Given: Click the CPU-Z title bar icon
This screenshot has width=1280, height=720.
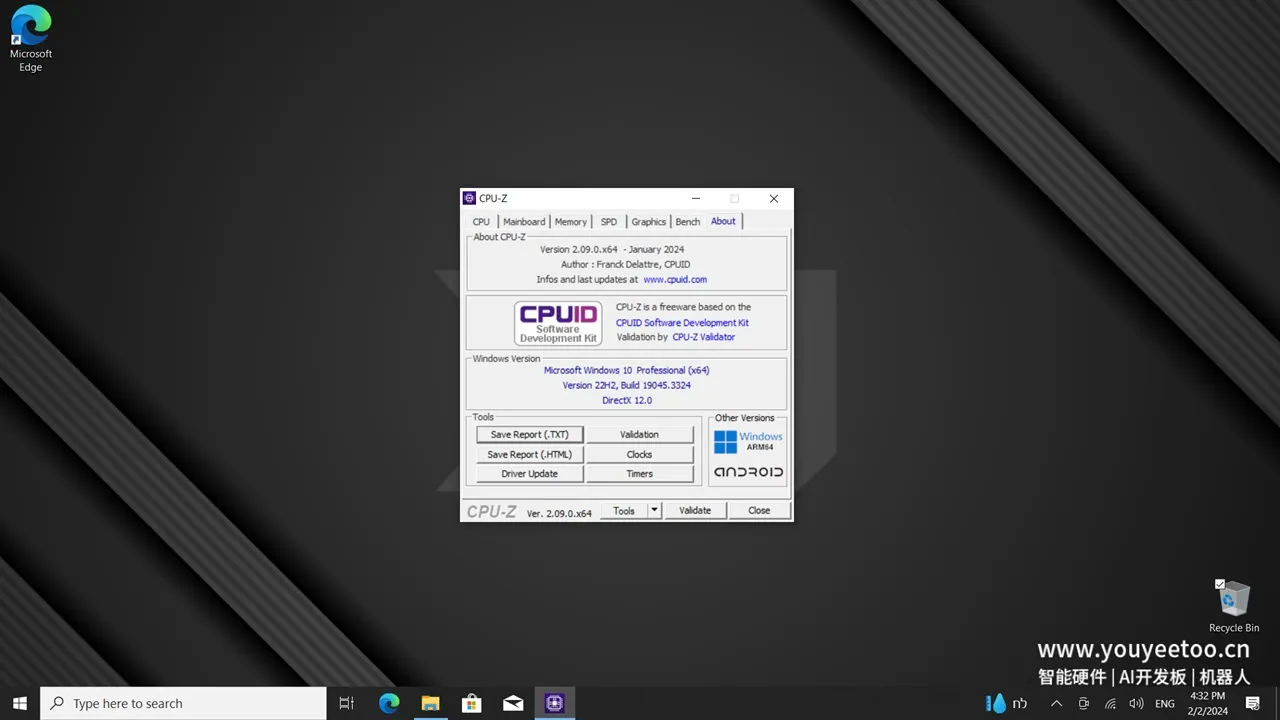Looking at the screenshot, I should pyautogui.click(x=471, y=198).
